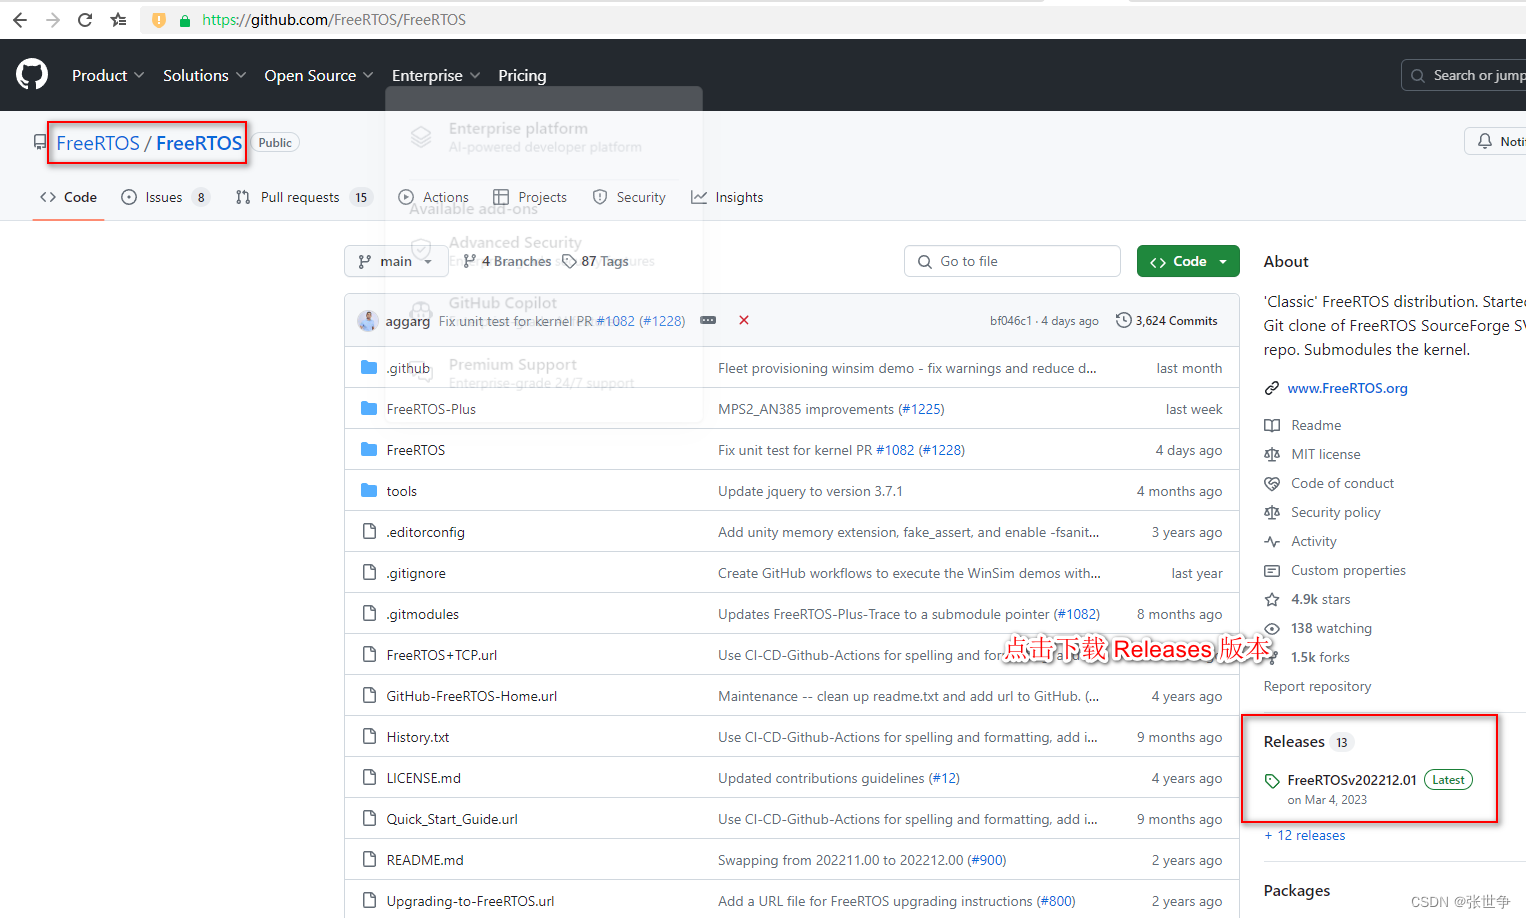Click the scale icon next to MIT license
The image size is (1526, 918).
coord(1272,454)
